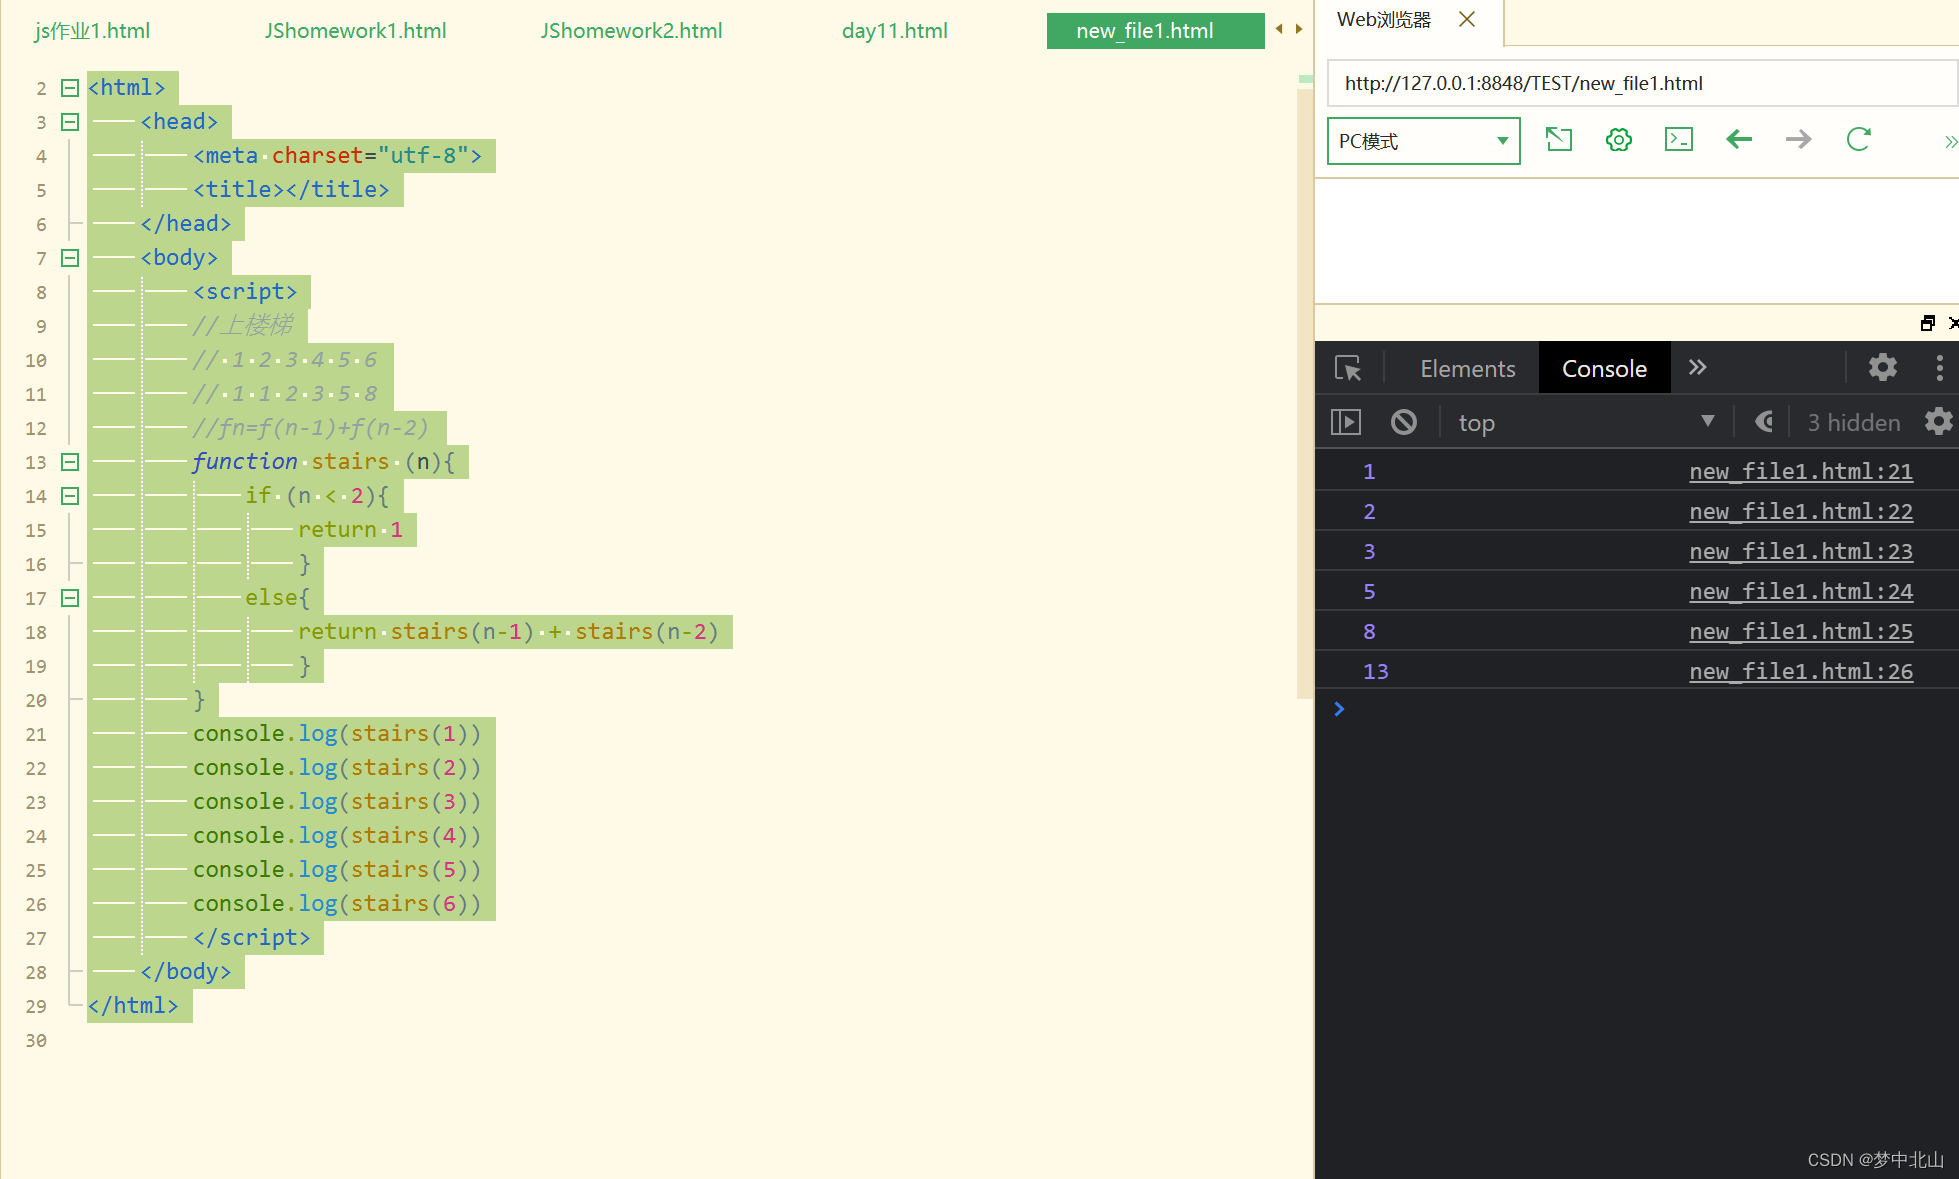Collapse the html tag fold marker
This screenshot has width=1959, height=1179.
point(70,88)
